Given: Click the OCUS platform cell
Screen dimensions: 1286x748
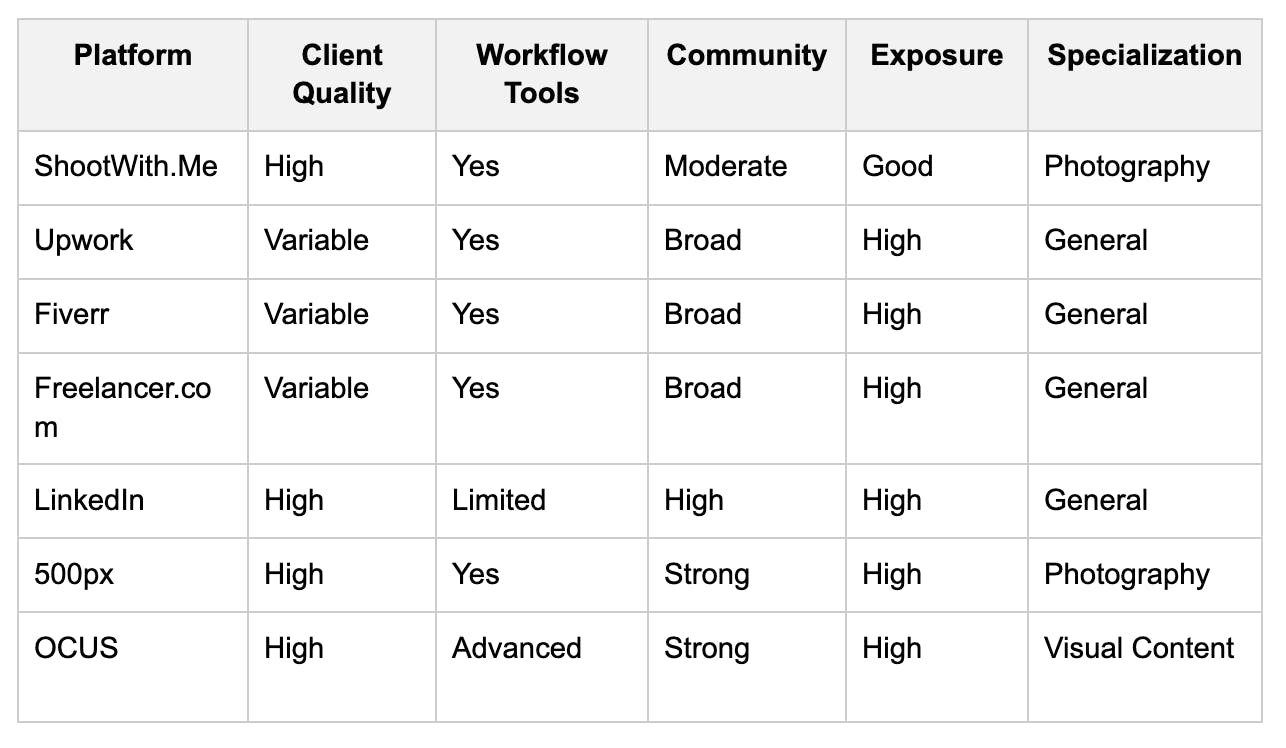Looking at the screenshot, I should pyautogui.click(x=76, y=648).
